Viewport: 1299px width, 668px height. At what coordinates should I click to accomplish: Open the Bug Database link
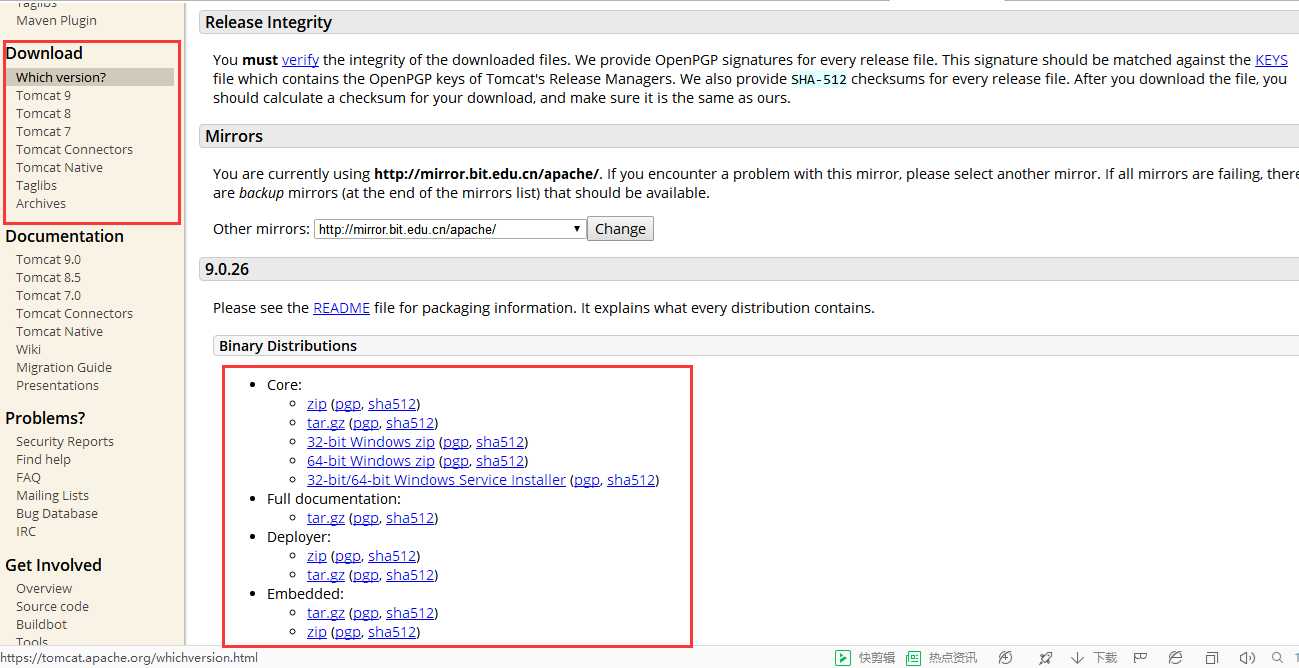(x=57, y=513)
